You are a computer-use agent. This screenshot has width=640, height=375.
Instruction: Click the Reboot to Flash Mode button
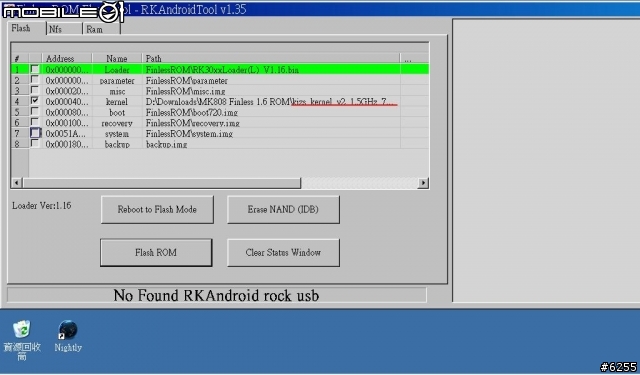(157, 209)
